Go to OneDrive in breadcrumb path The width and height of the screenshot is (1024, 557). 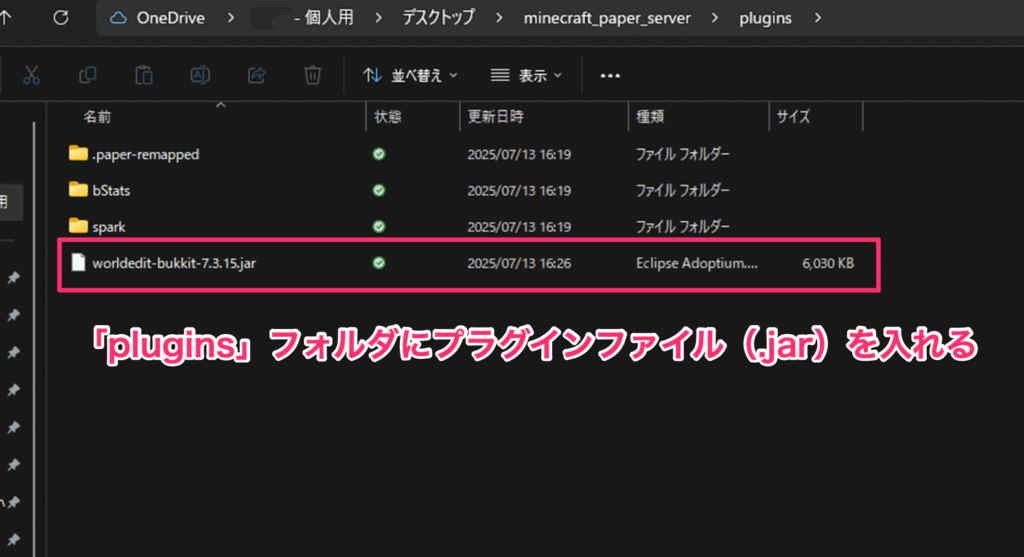[x=170, y=18]
